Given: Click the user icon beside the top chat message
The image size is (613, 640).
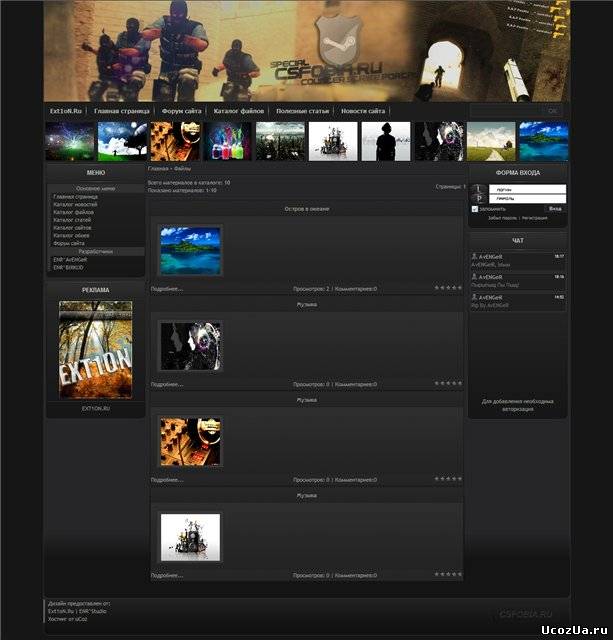Looking at the screenshot, I should click(x=474, y=257).
